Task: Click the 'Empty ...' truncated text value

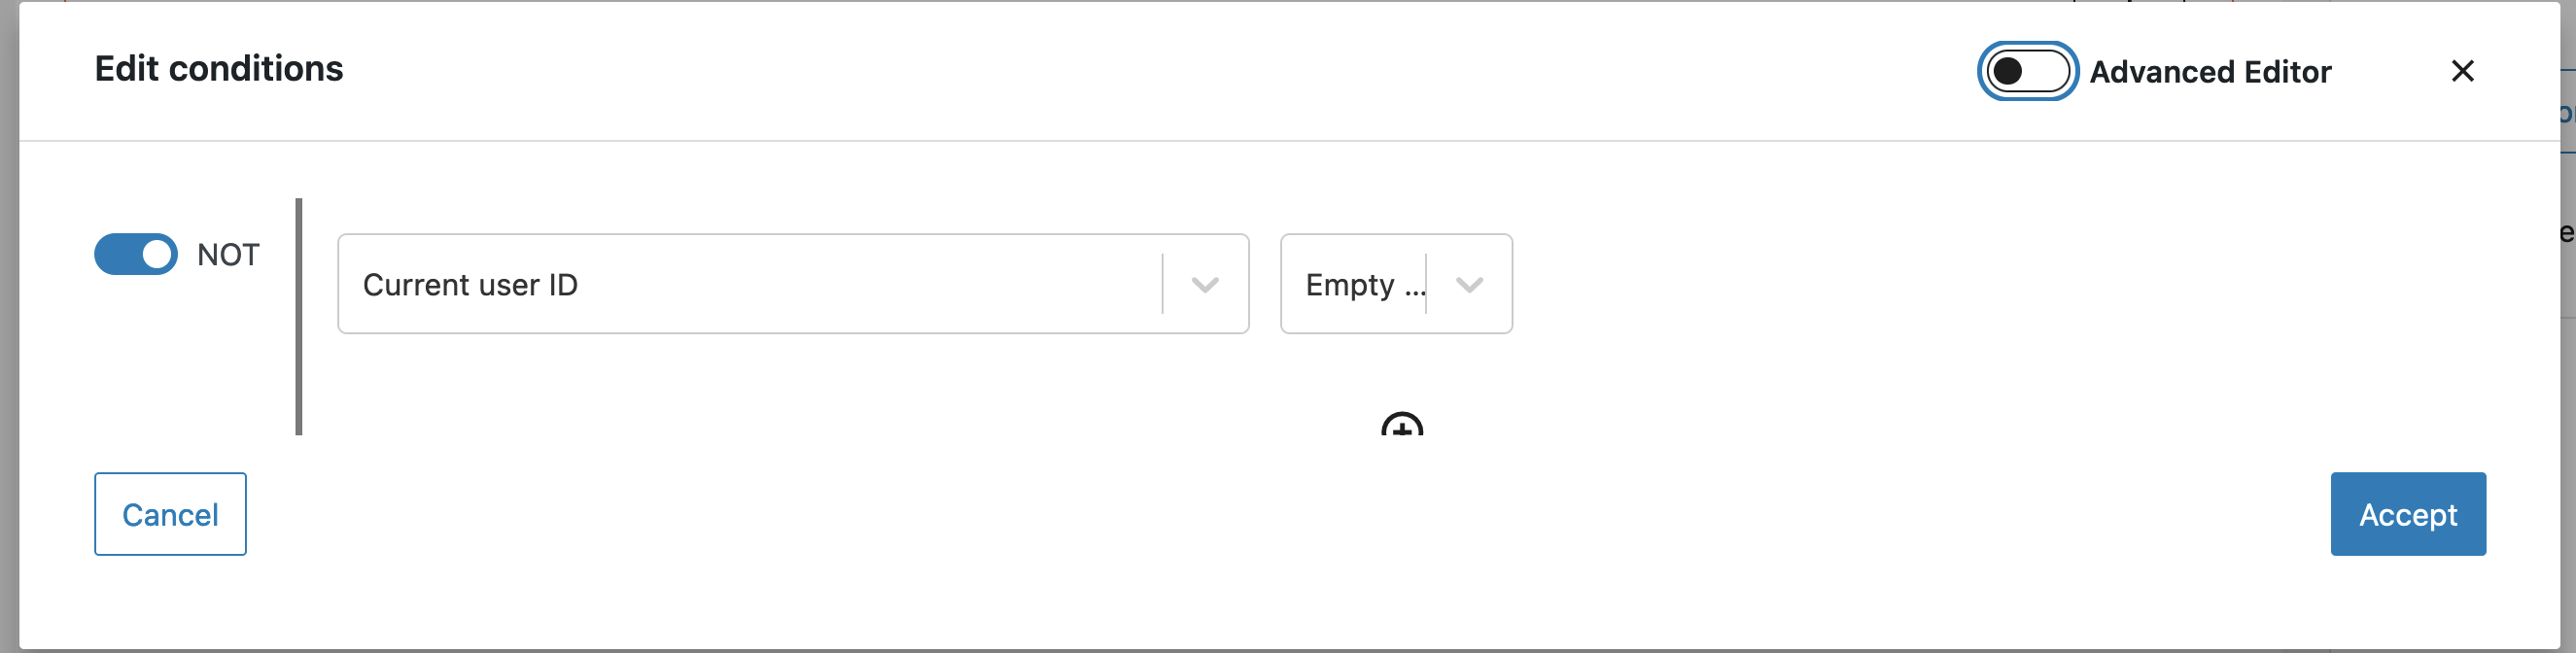Action: [x=1365, y=286]
